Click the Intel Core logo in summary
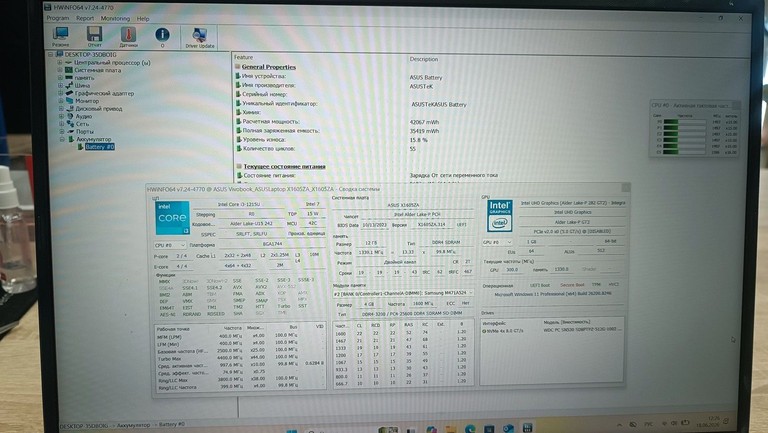The height and width of the screenshot is (433, 768). (172, 218)
